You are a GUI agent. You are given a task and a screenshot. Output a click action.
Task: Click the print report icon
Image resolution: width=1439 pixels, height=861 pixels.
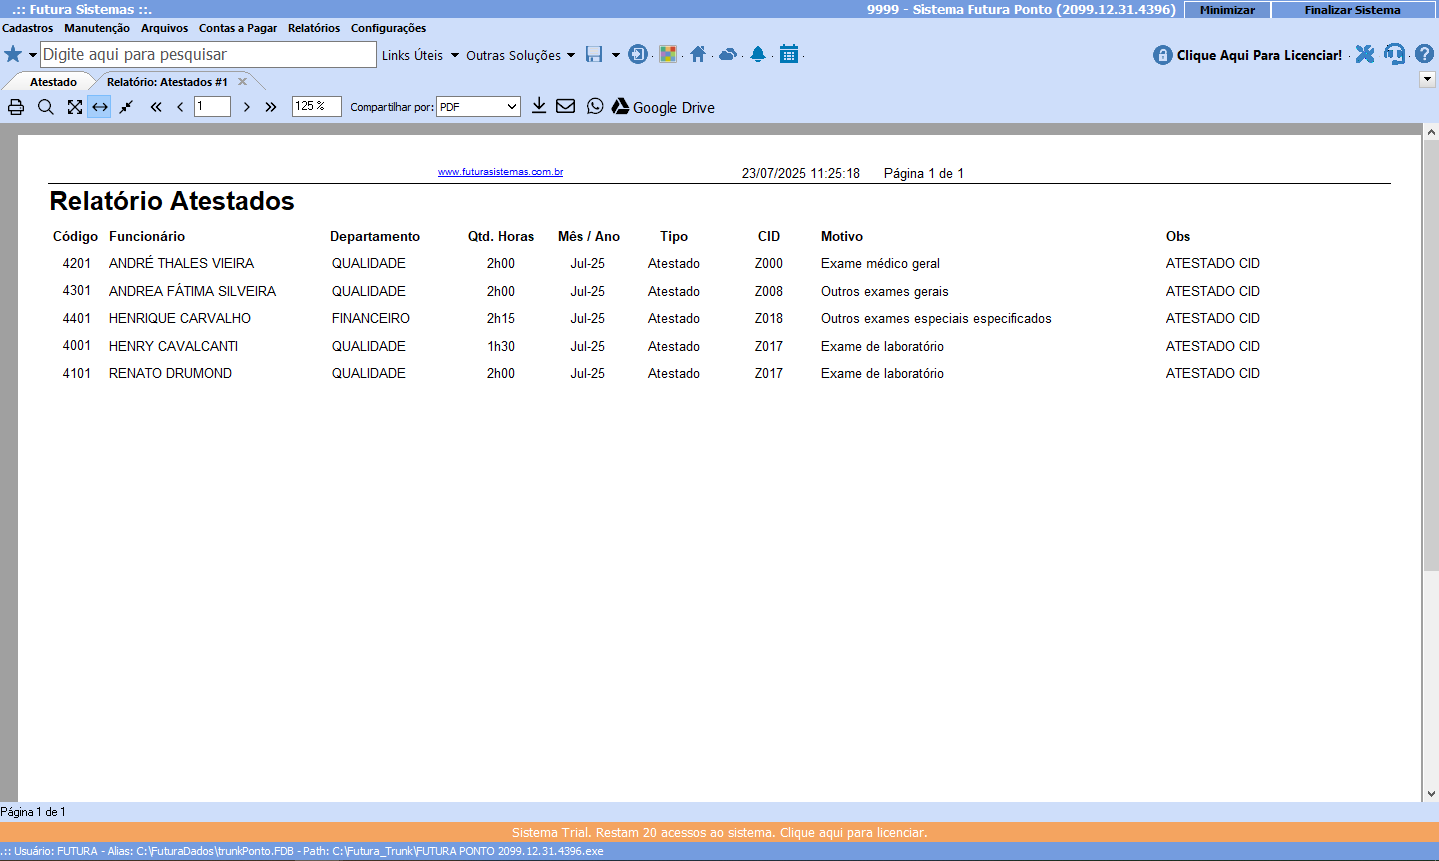(x=16, y=107)
